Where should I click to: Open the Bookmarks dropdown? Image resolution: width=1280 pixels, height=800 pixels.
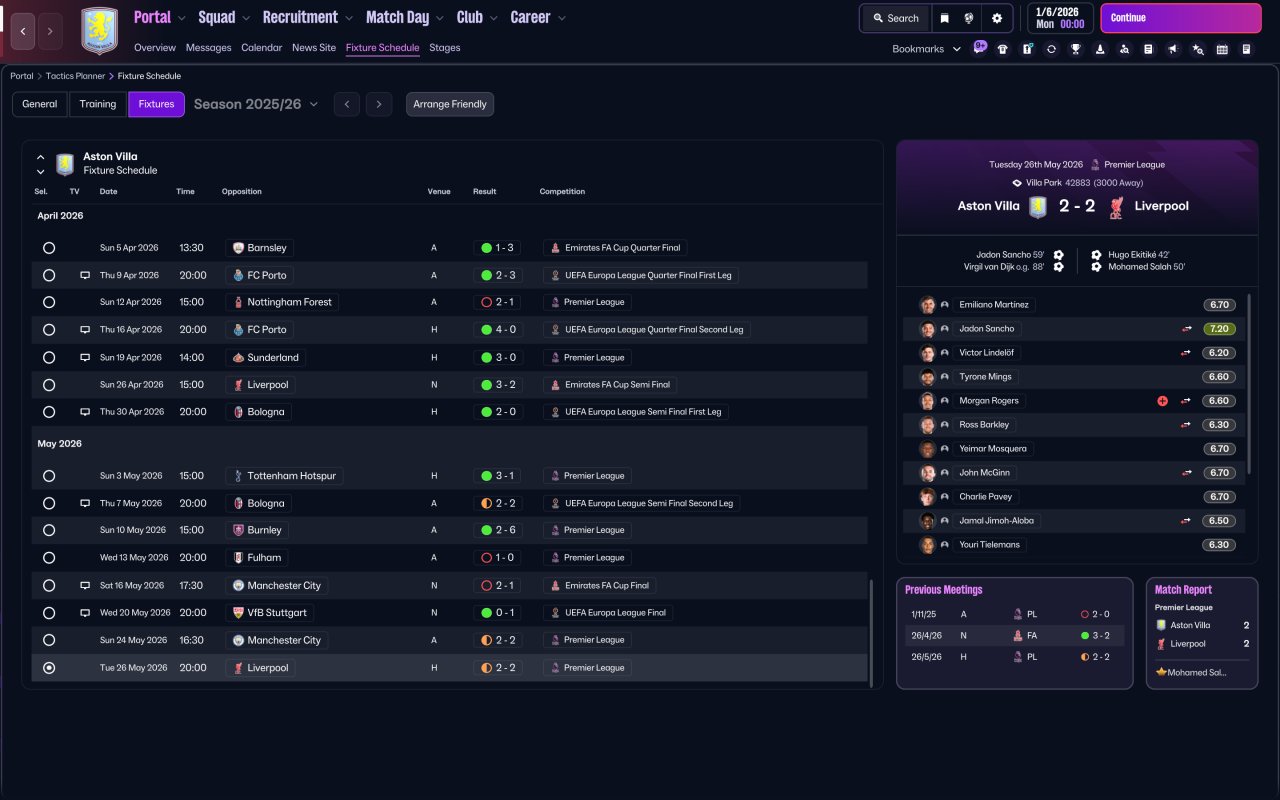(927, 49)
